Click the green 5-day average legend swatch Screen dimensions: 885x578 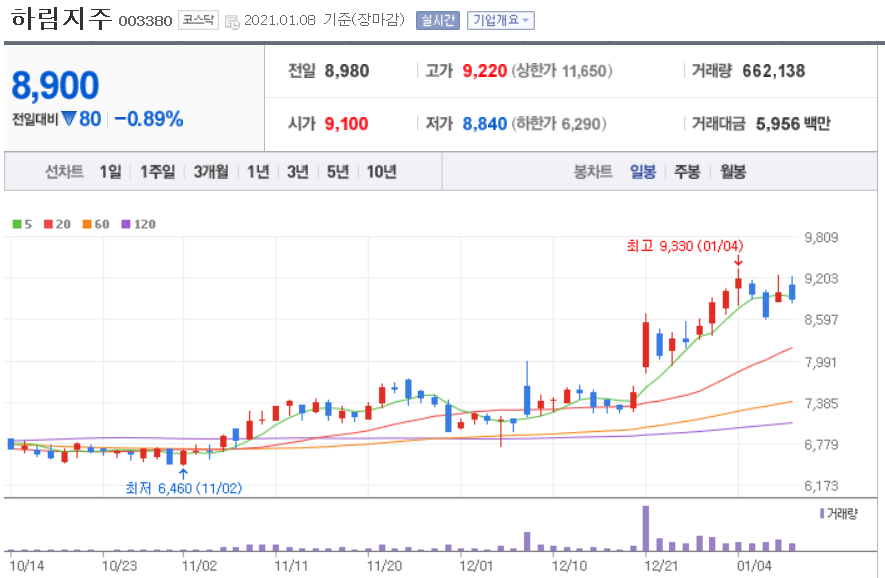point(16,225)
